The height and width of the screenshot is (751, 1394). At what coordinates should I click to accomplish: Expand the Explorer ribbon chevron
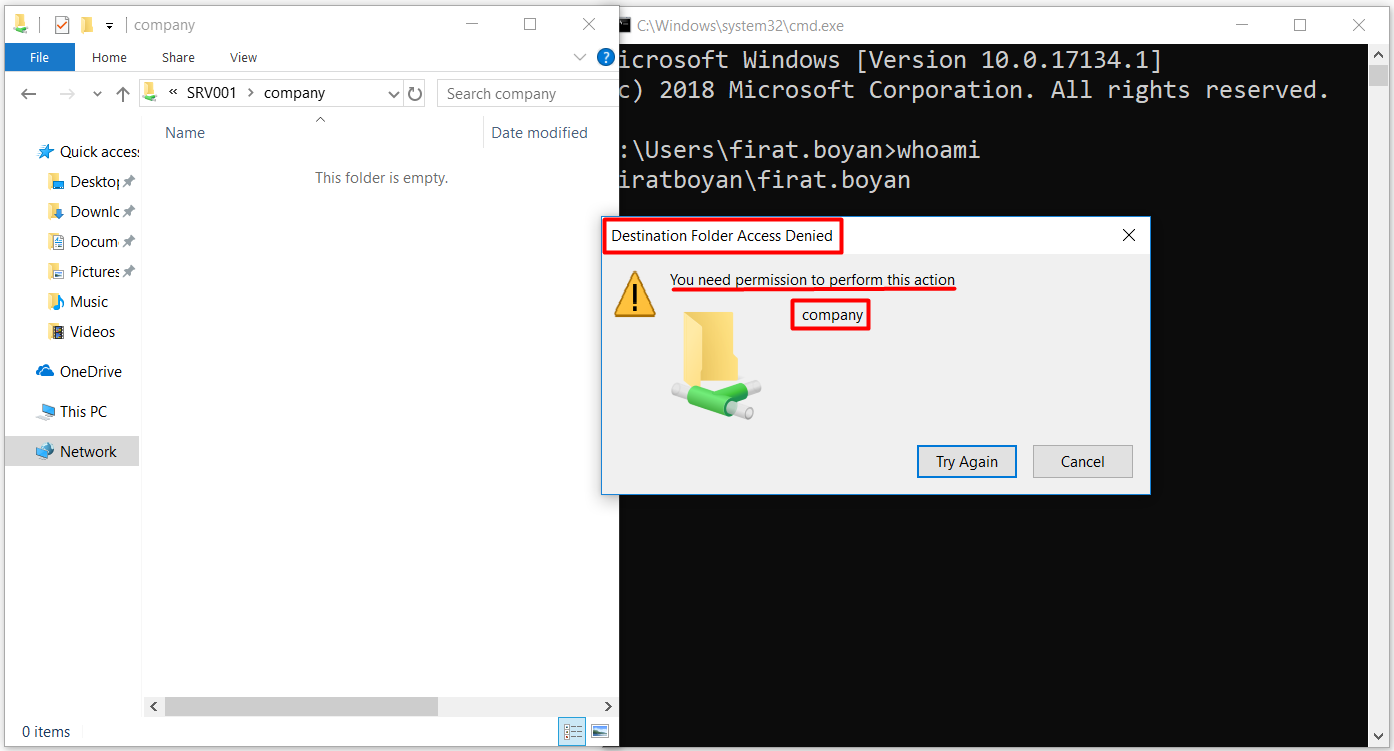580,57
